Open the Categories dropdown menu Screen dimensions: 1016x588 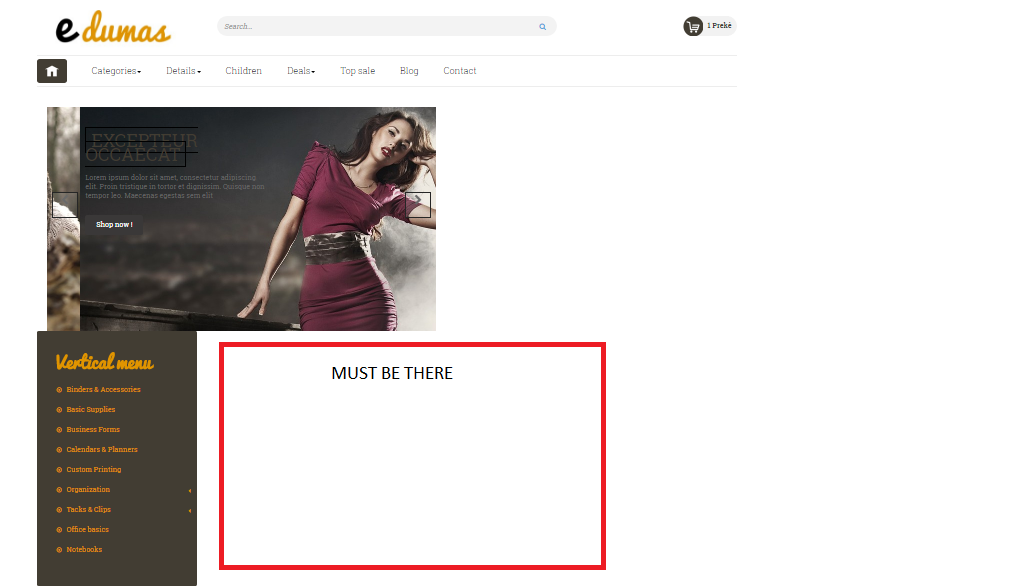[116, 71]
